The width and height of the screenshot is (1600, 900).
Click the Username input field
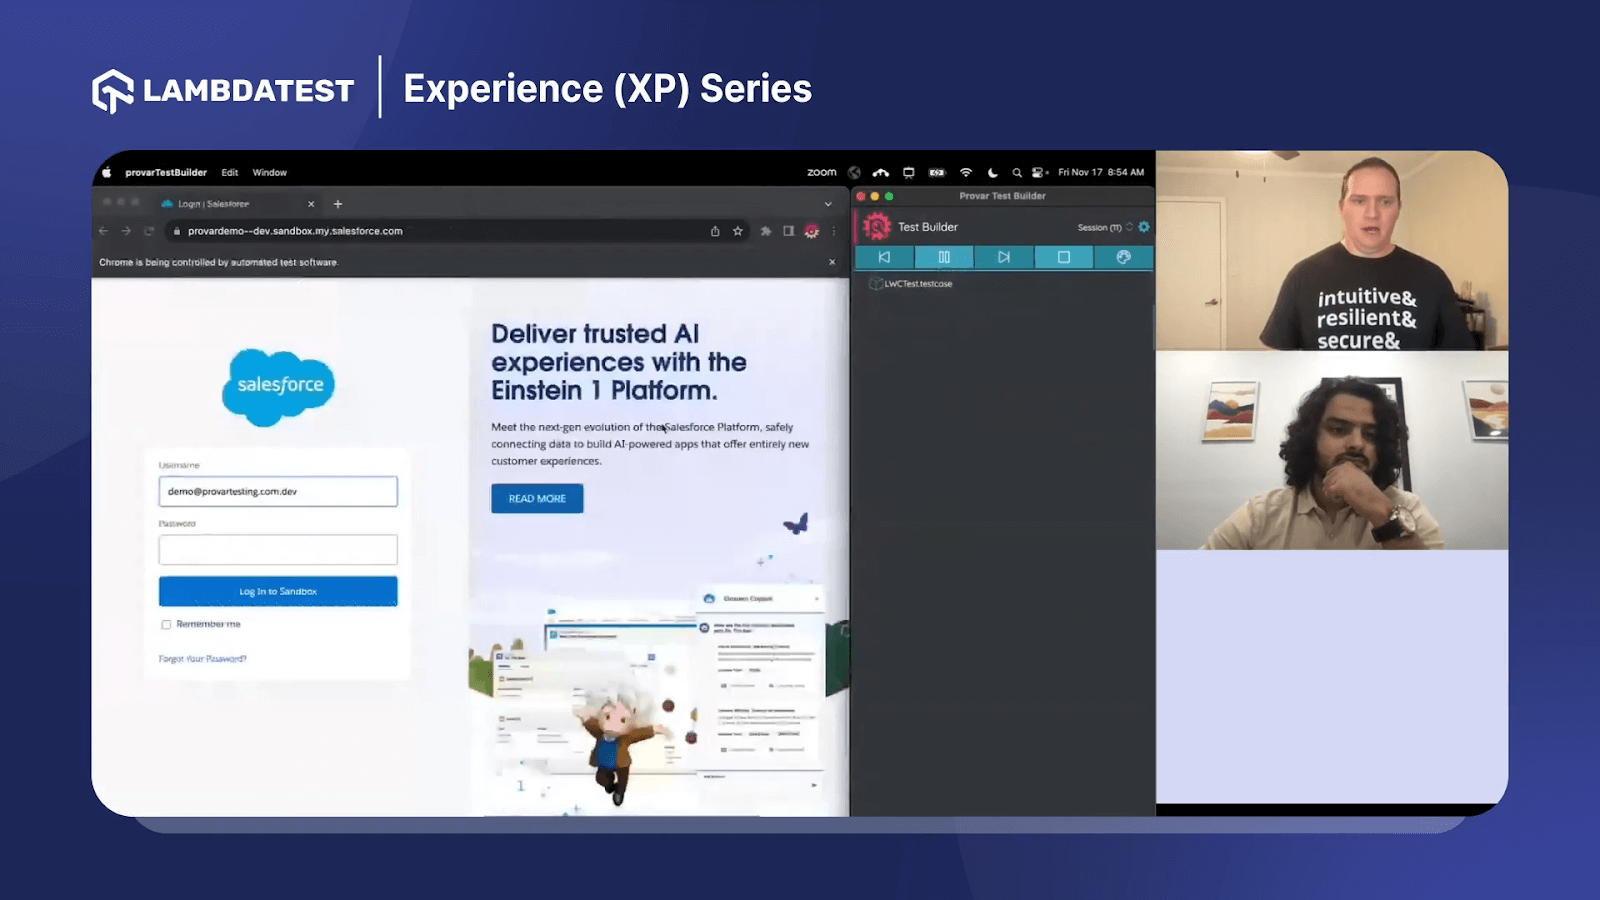[x=278, y=491]
